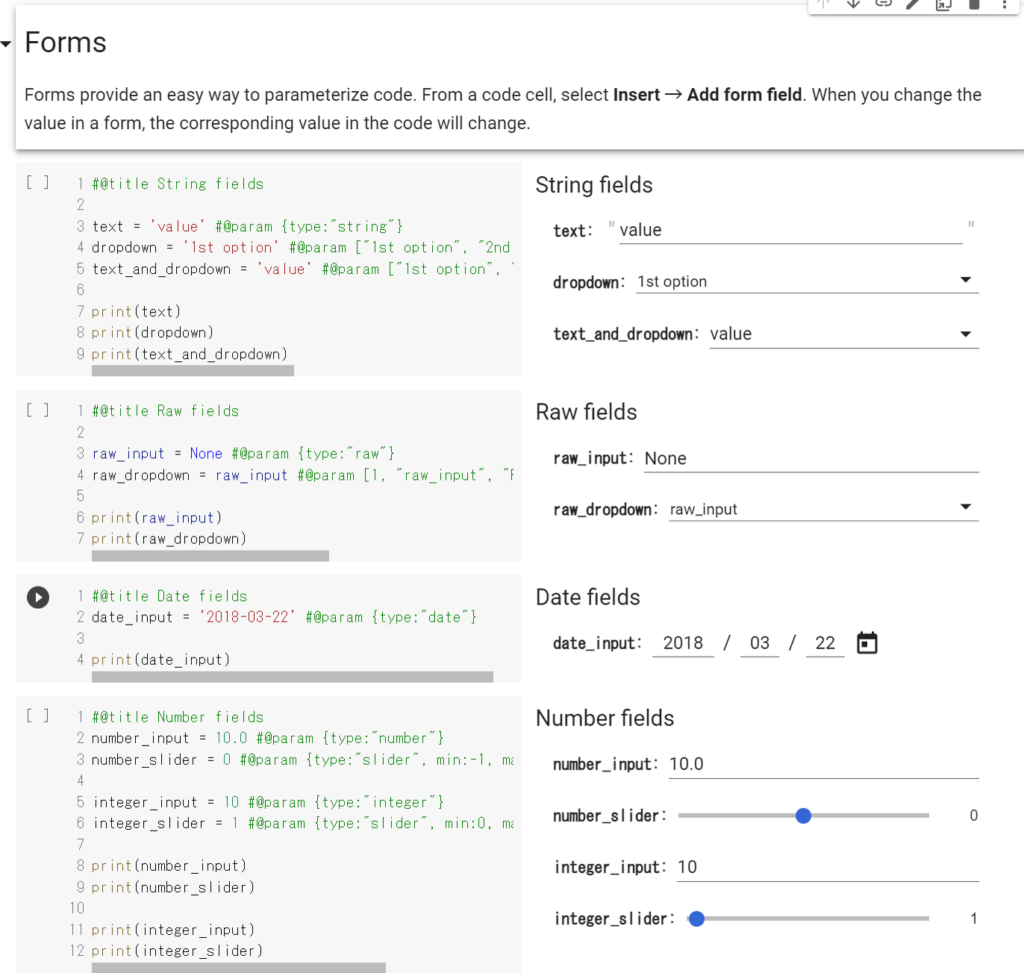Open the calendar date picker icon
The width and height of the screenshot is (1024, 973).
(x=867, y=643)
